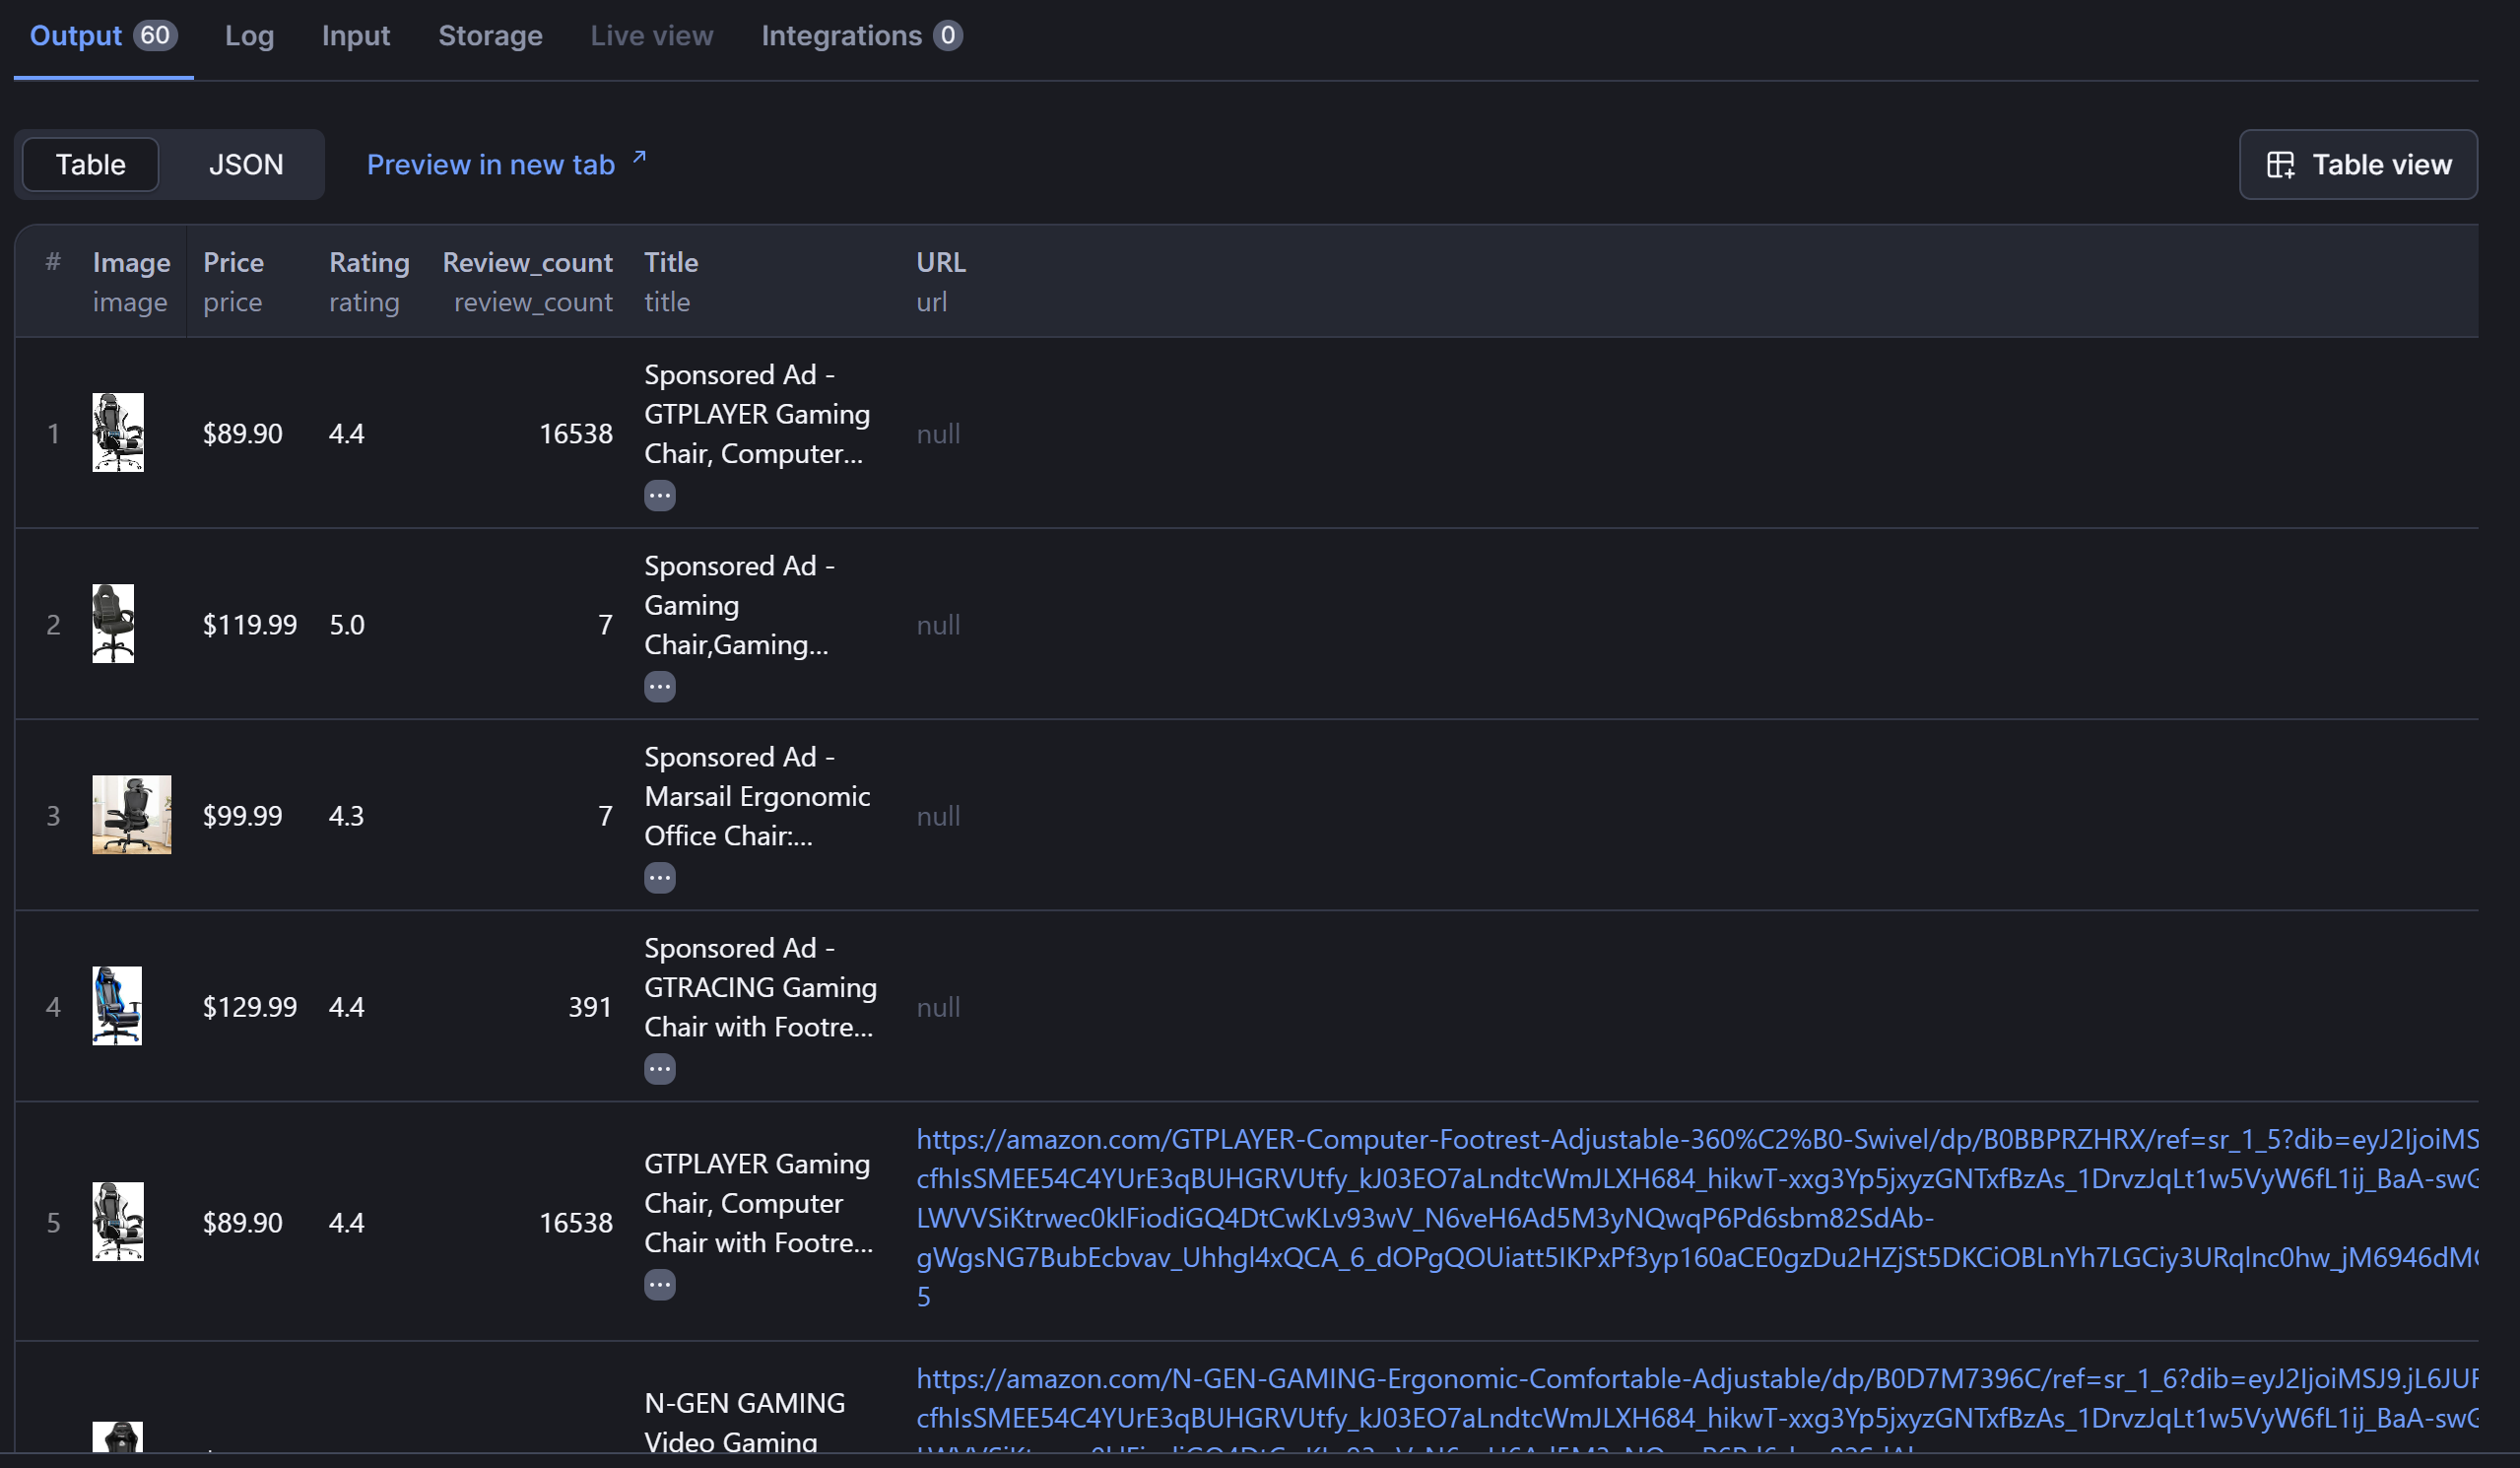
Task: Switch to the Storage tab
Action: [490, 36]
